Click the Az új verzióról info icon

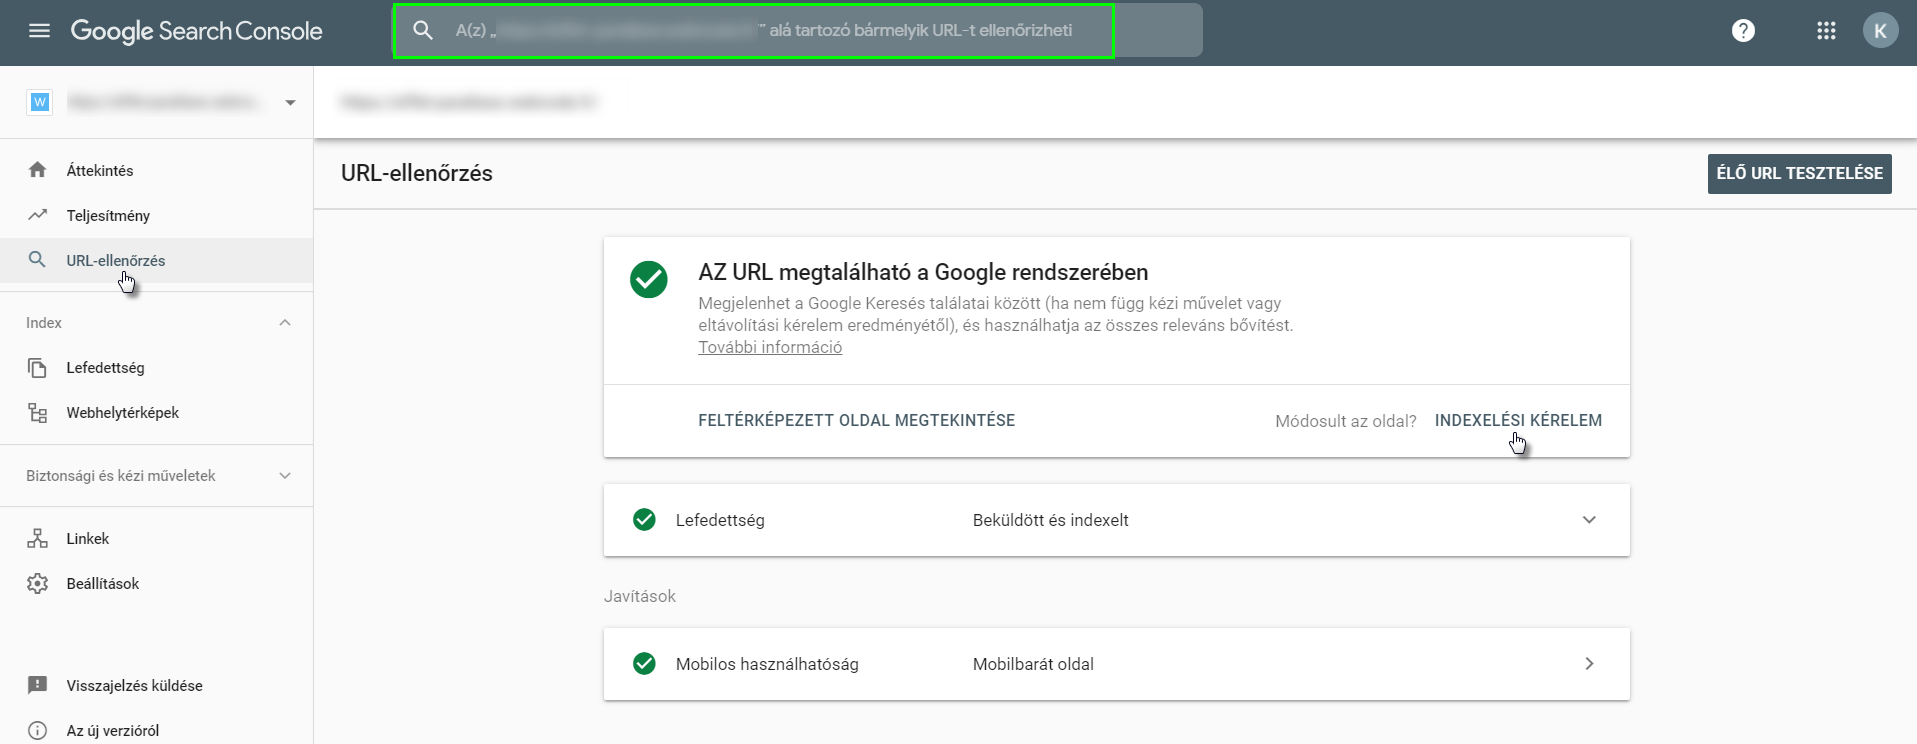38,730
